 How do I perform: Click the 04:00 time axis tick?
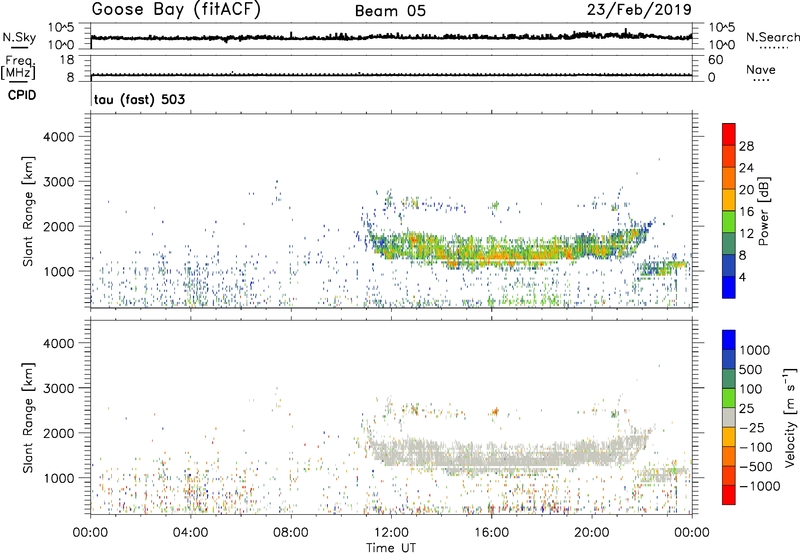(x=191, y=533)
